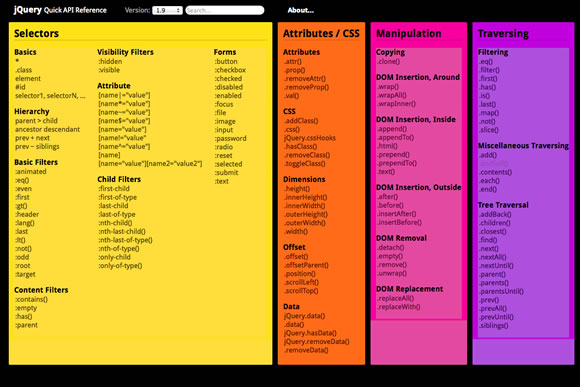Click the .insertBefore() outside insertion link
This screenshot has width=580, height=387.
pyautogui.click(x=399, y=222)
